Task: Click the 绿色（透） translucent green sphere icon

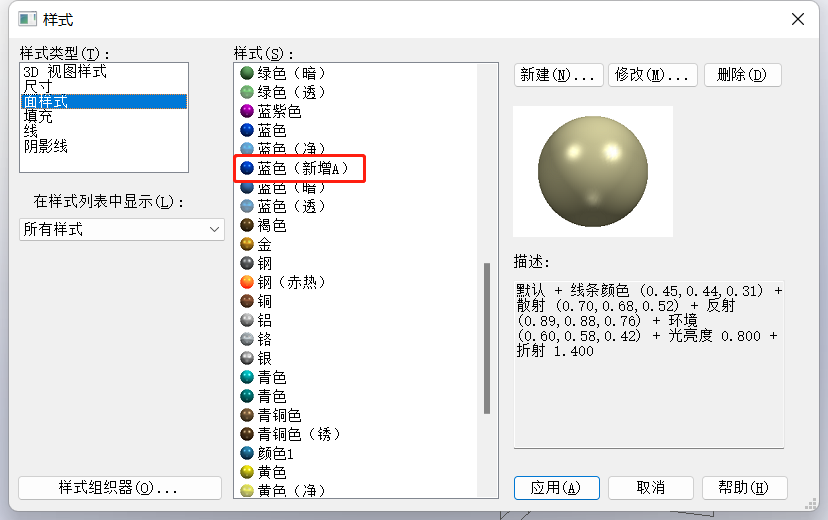Action: [x=247, y=92]
